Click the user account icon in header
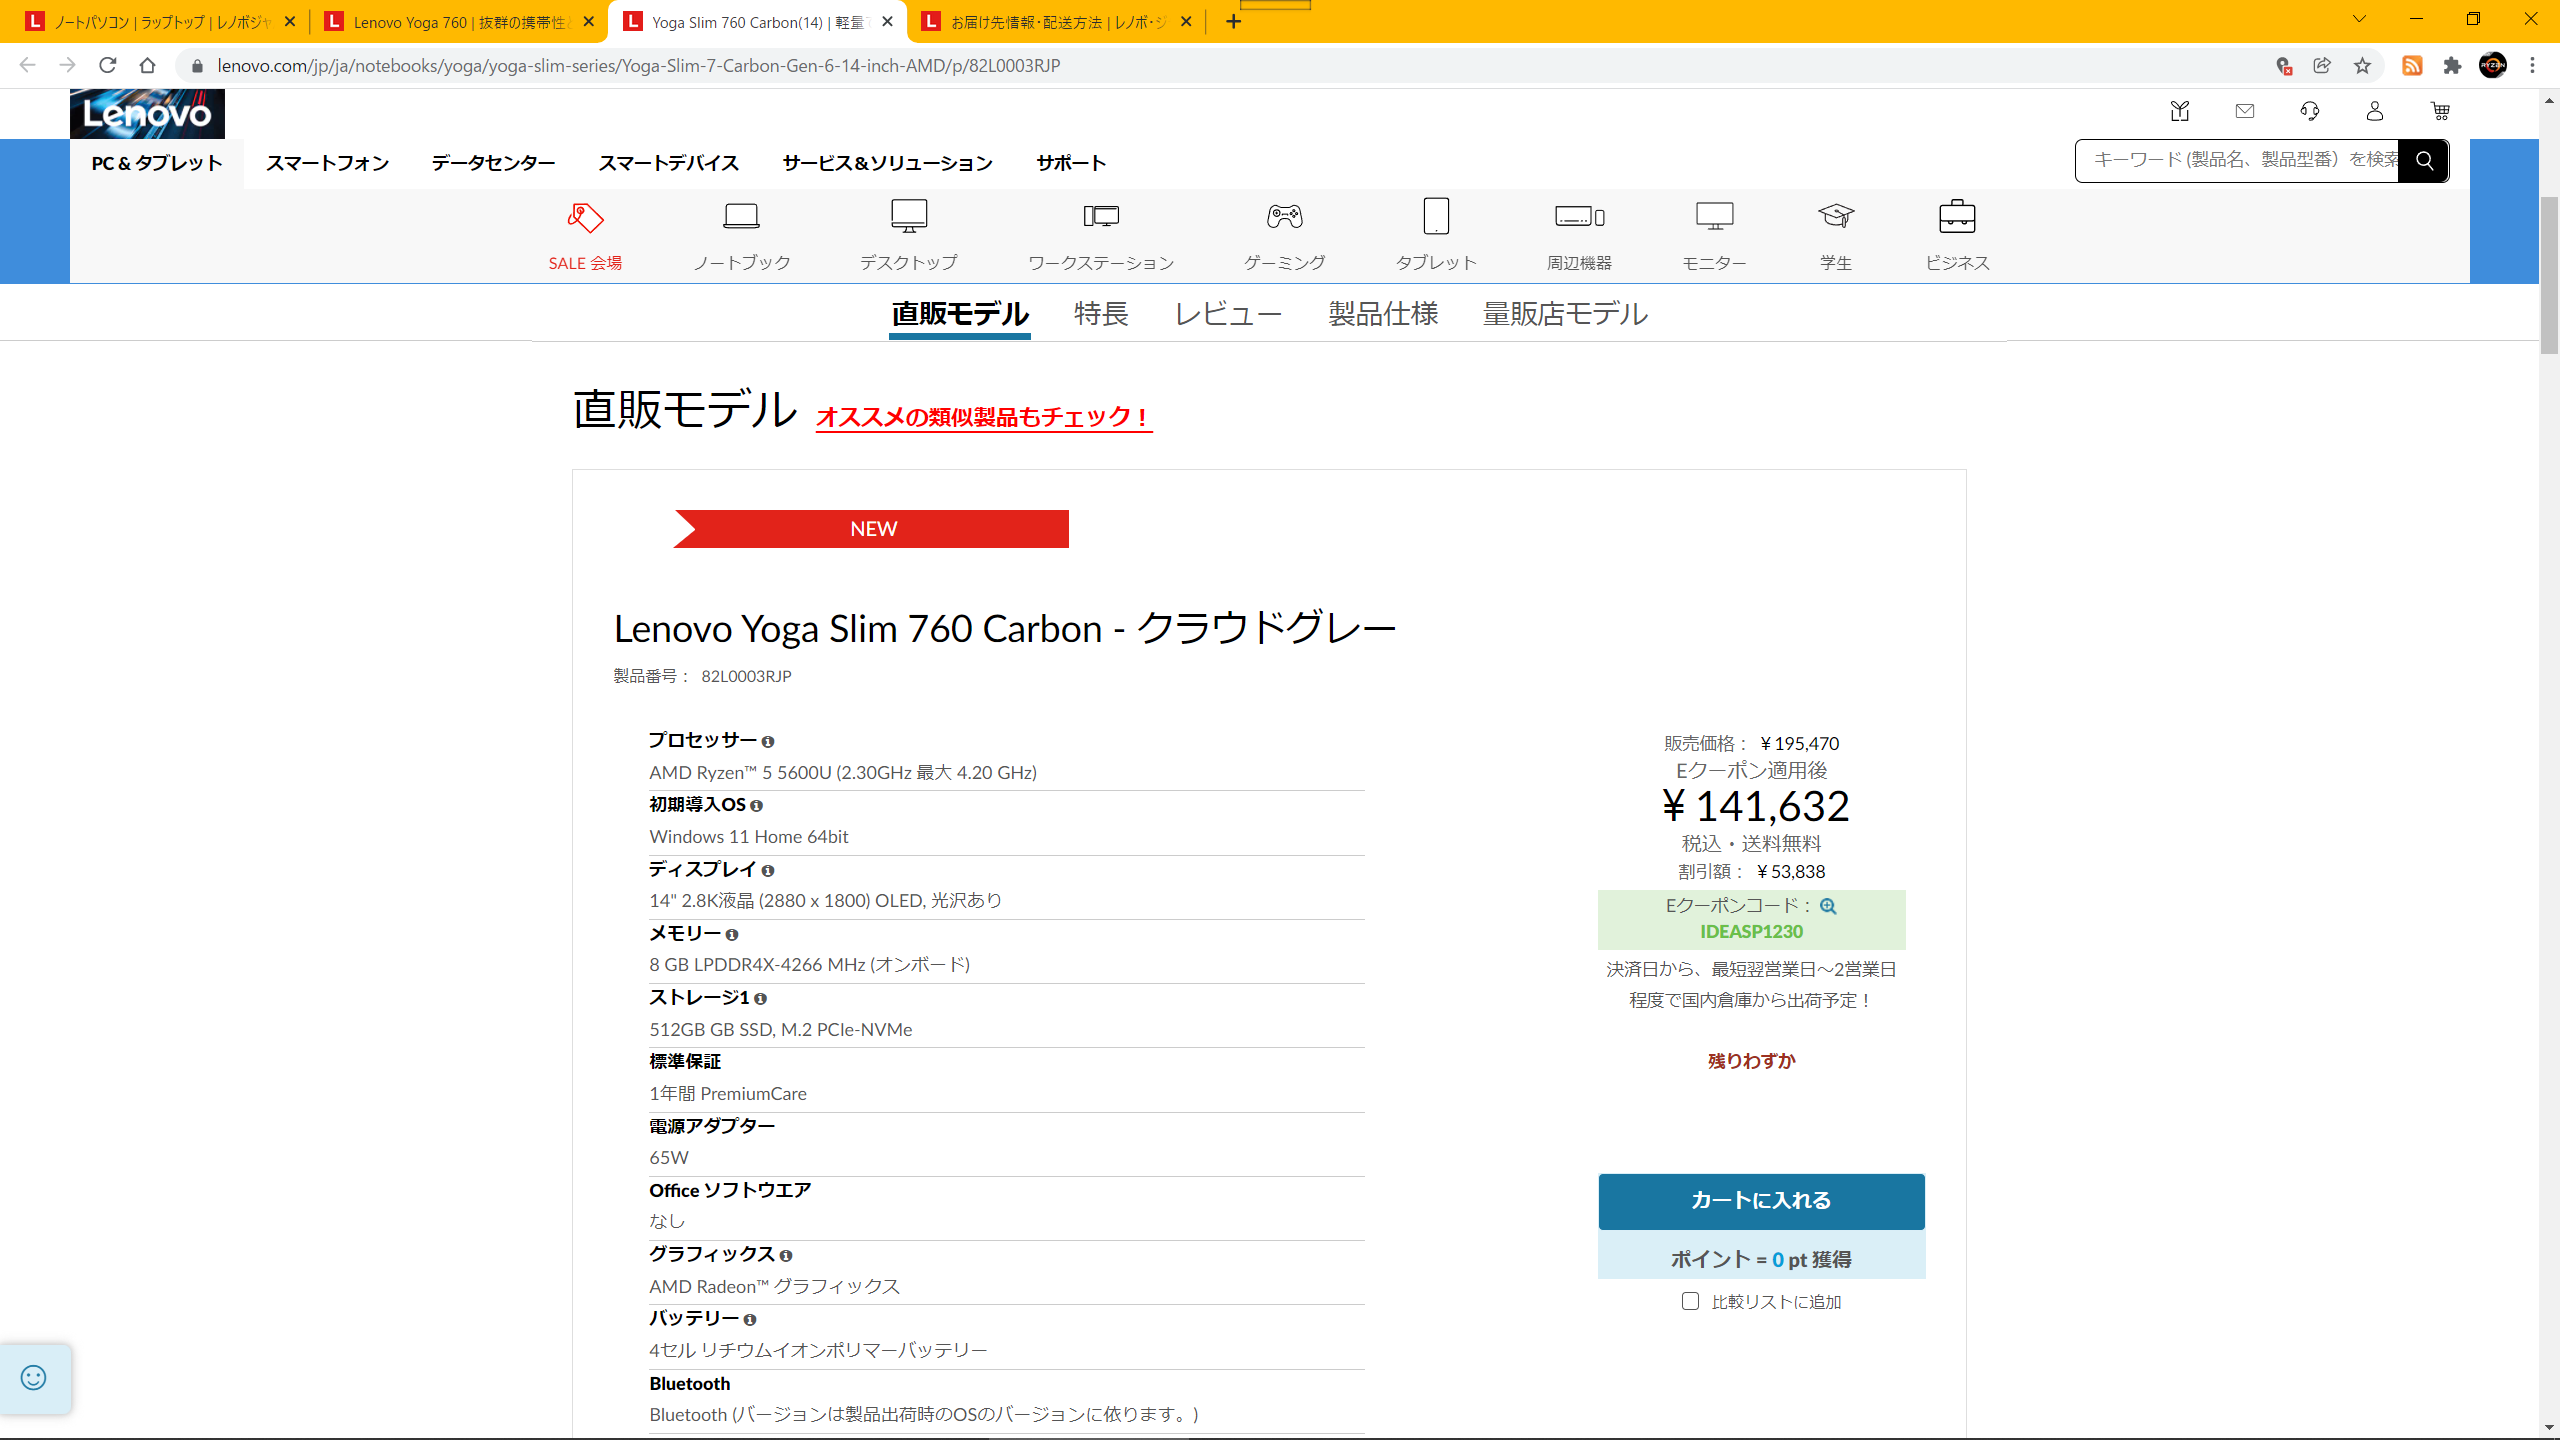The width and height of the screenshot is (2560, 1440). coord(2375,111)
